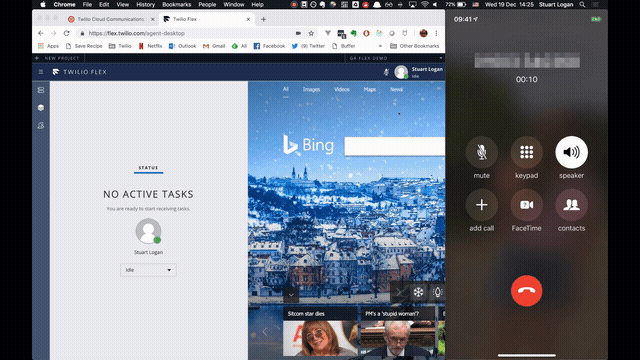Bookmark this page with the star
This screenshot has width=640, height=360.
click(x=311, y=33)
